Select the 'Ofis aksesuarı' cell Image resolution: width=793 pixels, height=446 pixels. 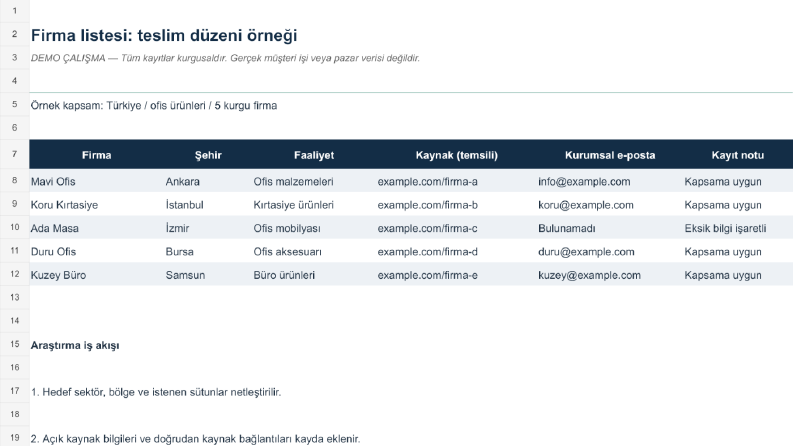pos(287,252)
